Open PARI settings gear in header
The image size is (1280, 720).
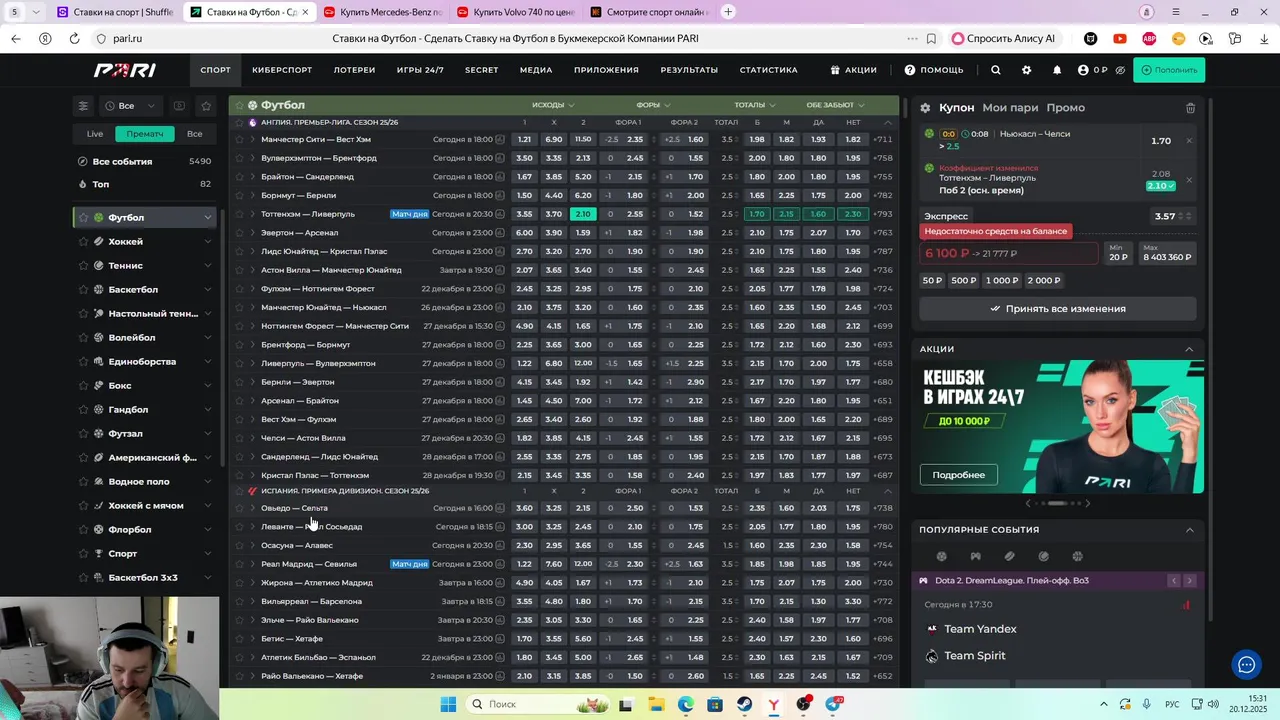click(x=1026, y=70)
